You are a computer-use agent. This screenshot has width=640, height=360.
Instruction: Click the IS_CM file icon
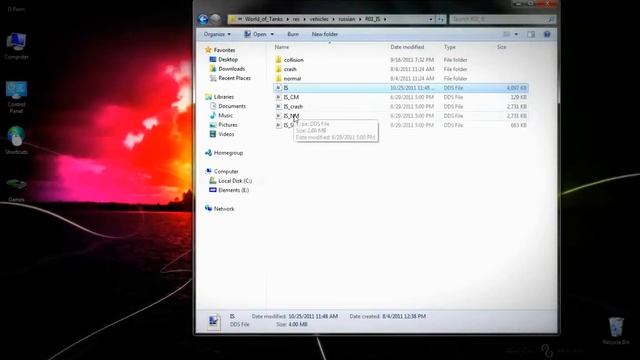pos(278,97)
